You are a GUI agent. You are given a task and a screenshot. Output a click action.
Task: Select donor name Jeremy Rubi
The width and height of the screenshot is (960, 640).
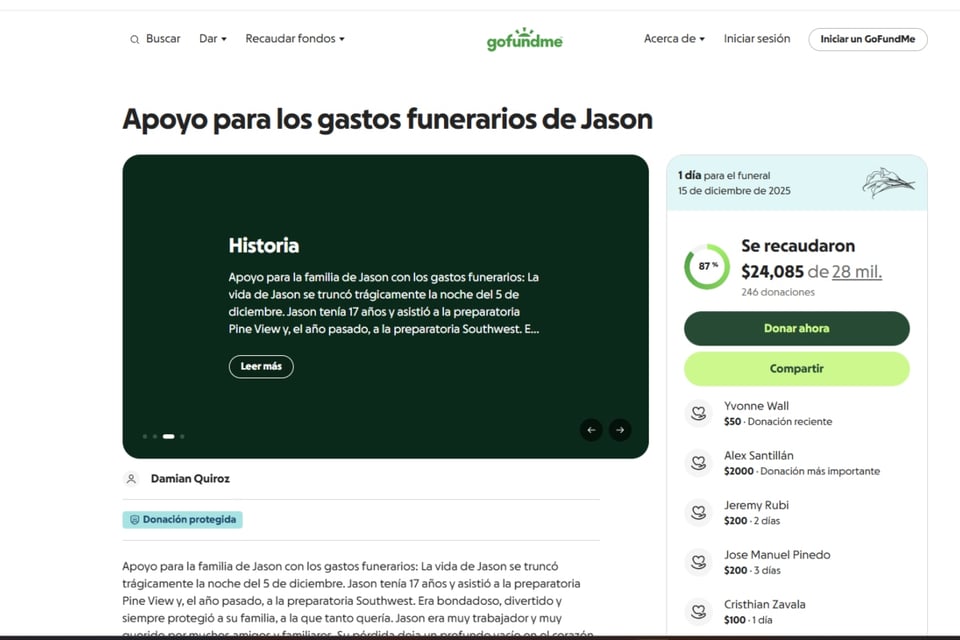pos(756,505)
